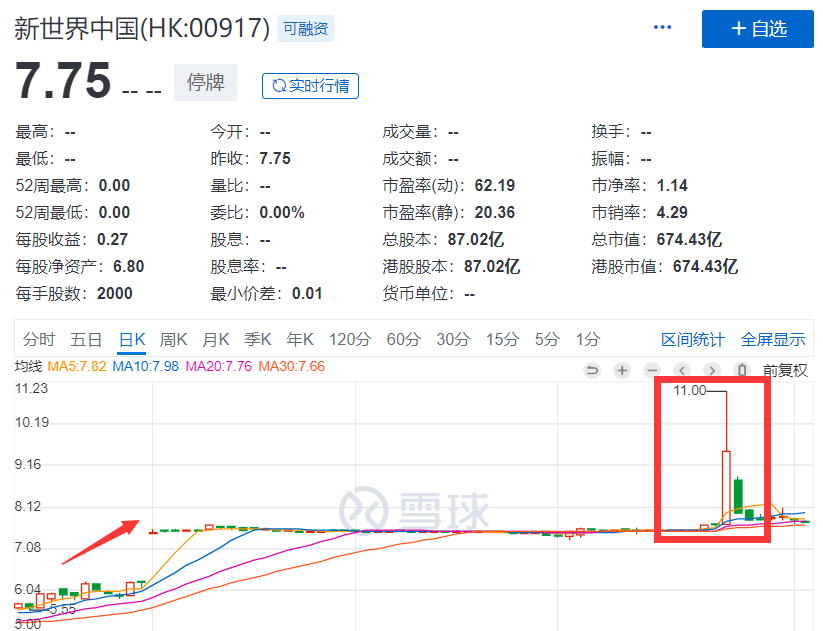Open 全屏显示 fullscreen chart link

pyautogui.click(x=773, y=340)
